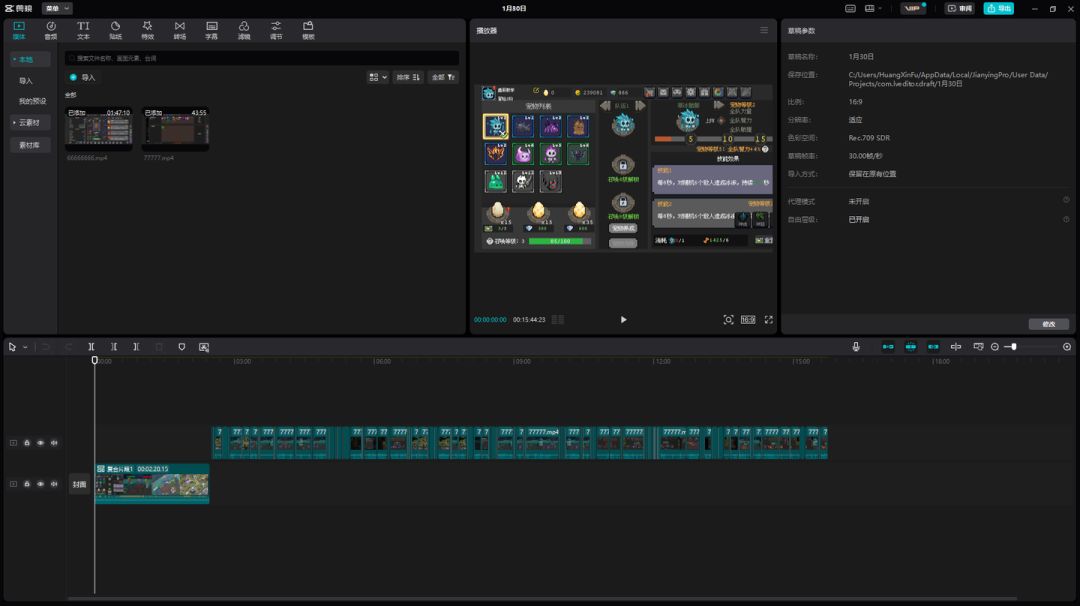Open the 特效 (Effects) panel
The width and height of the screenshot is (1080, 606).
click(147, 30)
